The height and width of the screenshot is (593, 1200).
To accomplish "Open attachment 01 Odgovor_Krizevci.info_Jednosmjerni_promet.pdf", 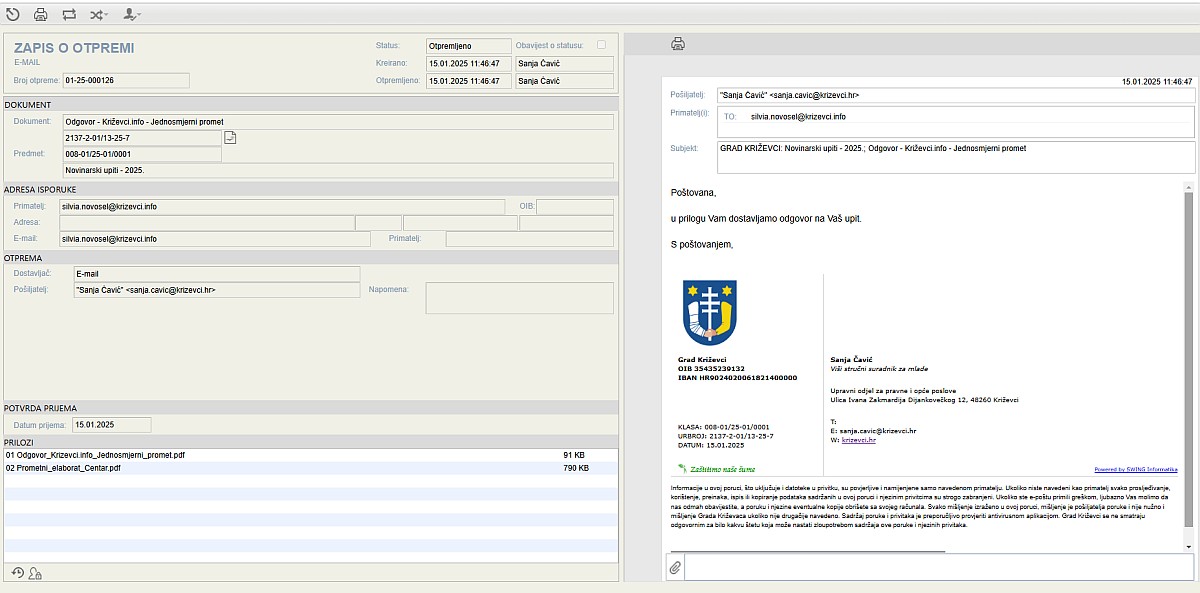I will click(x=95, y=455).
